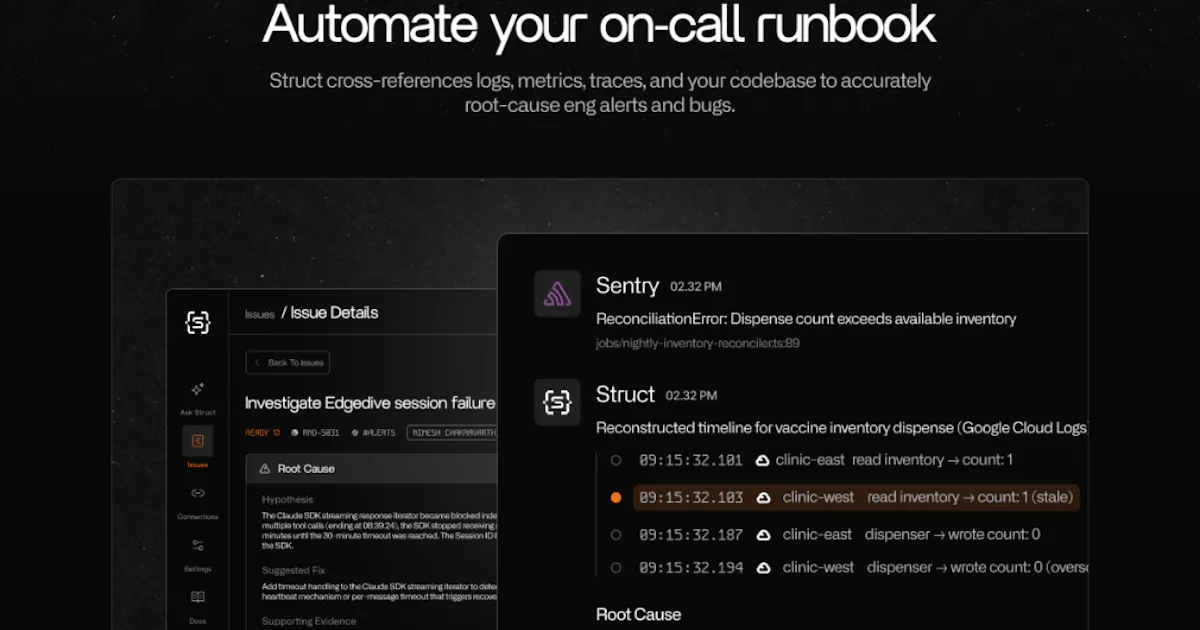1200x630 pixels.
Task: Click the highlighted clinic-west stale read row
Action: (x=856, y=497)
